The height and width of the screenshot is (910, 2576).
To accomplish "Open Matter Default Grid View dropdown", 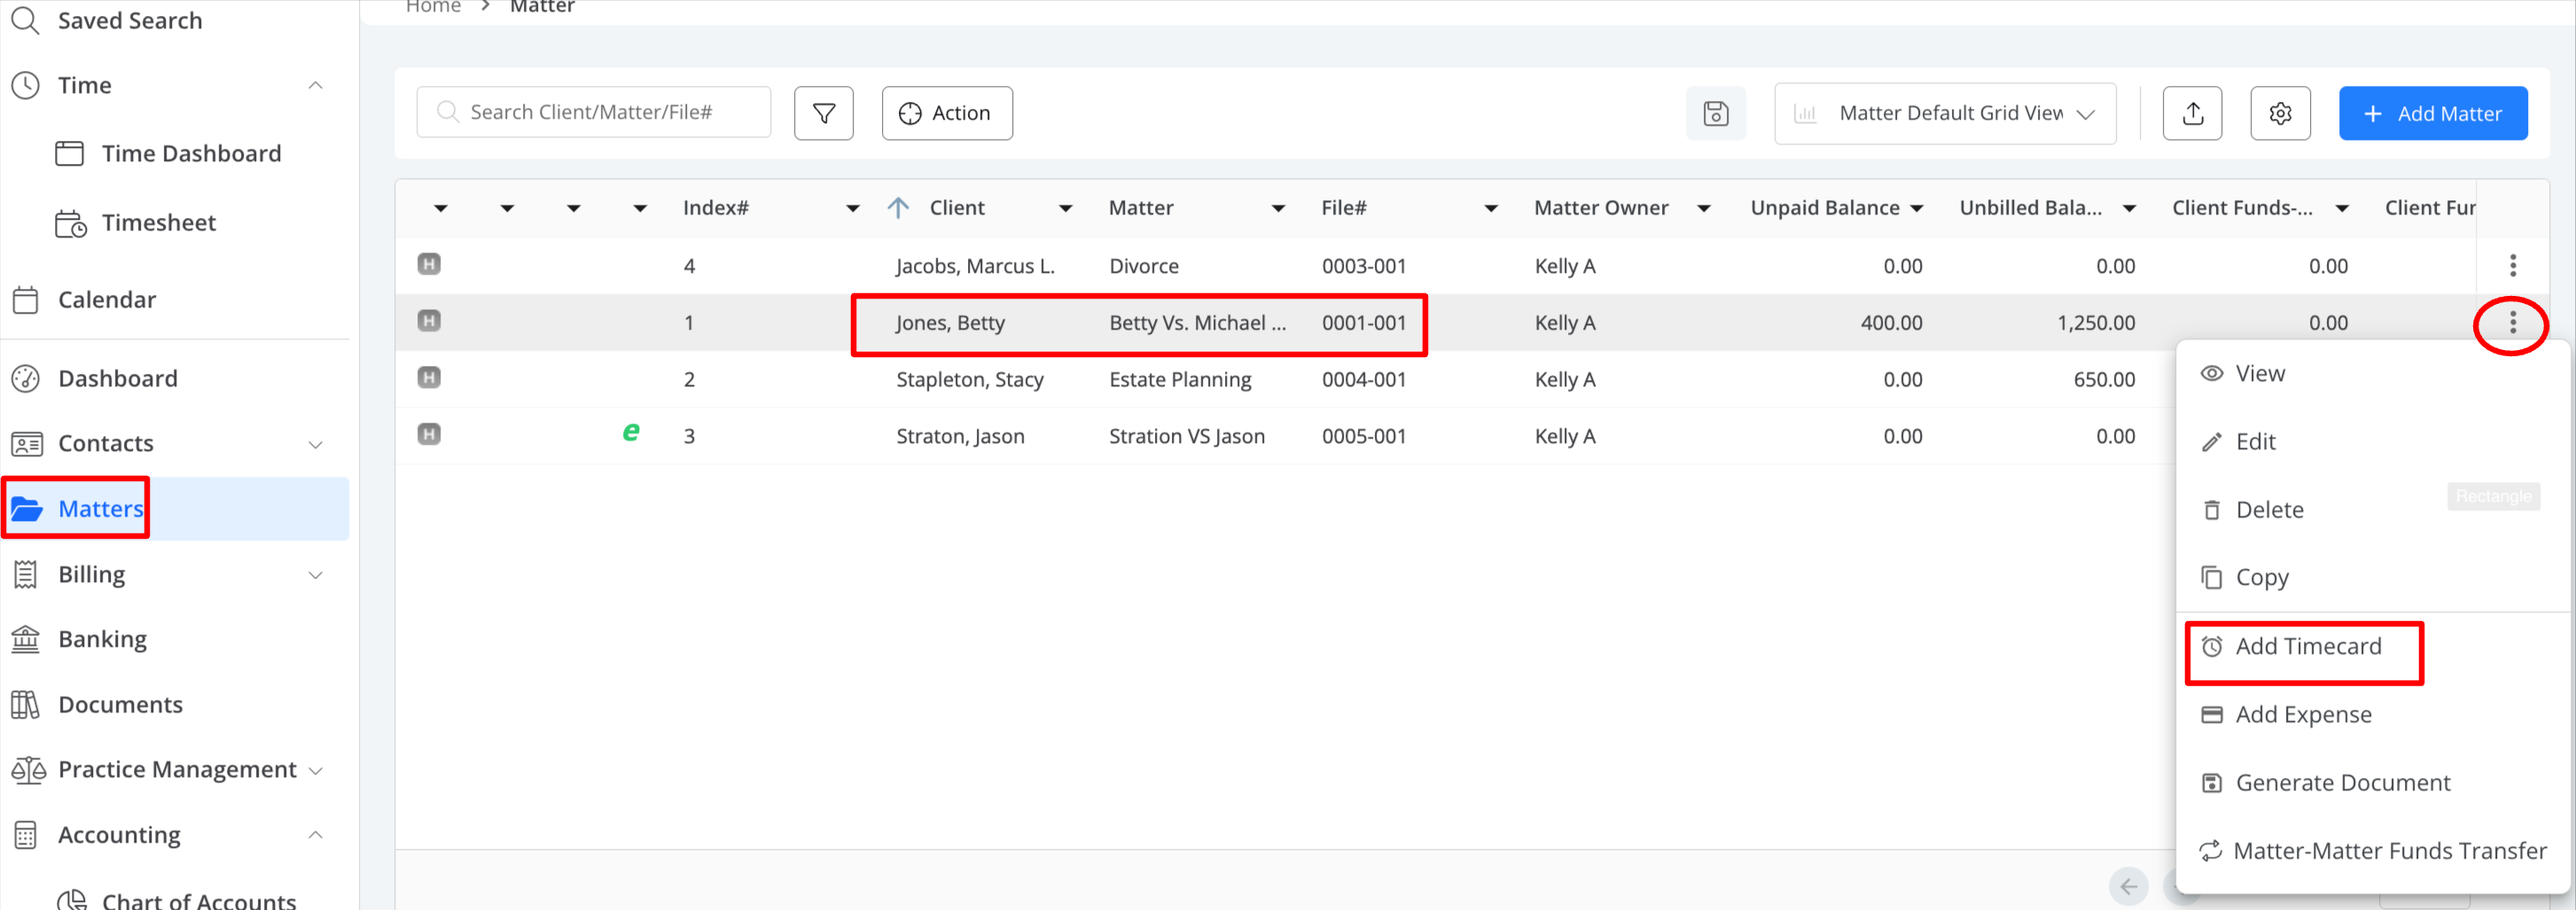I will point(1945,113).
